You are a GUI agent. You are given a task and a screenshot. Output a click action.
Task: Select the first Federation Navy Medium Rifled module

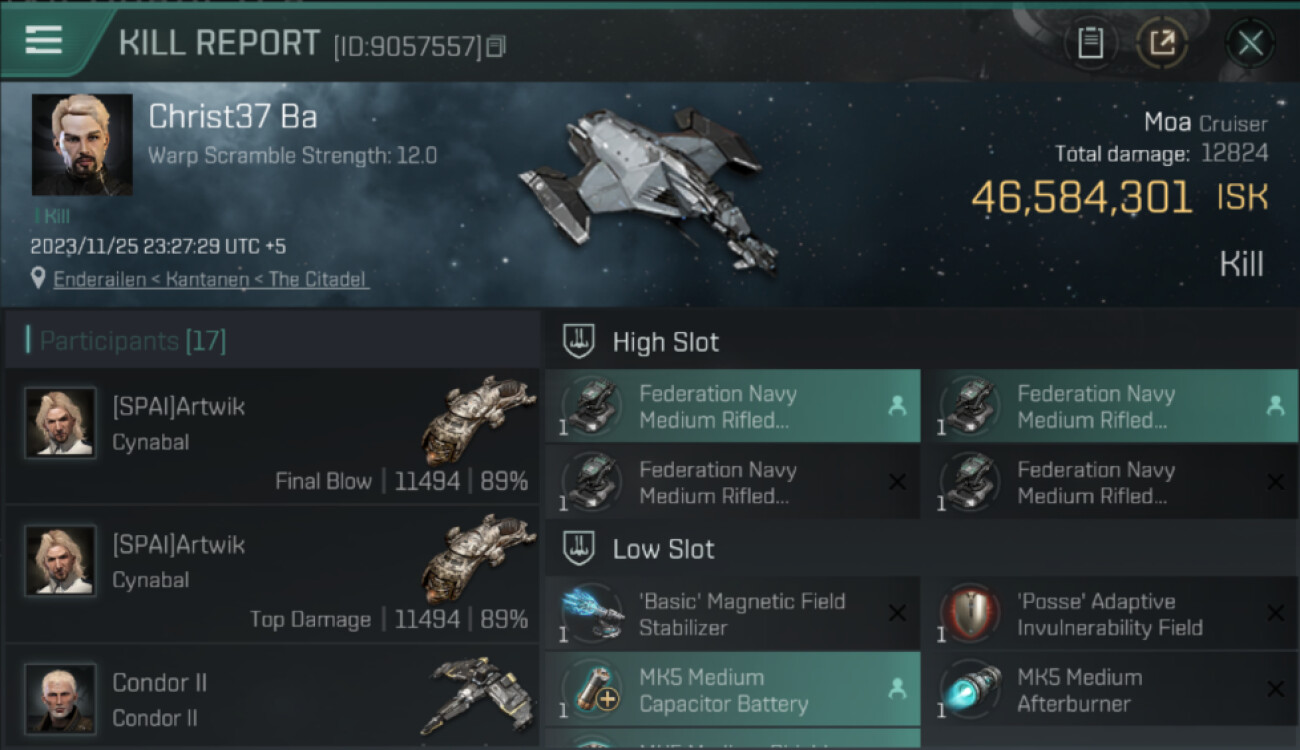732,407
